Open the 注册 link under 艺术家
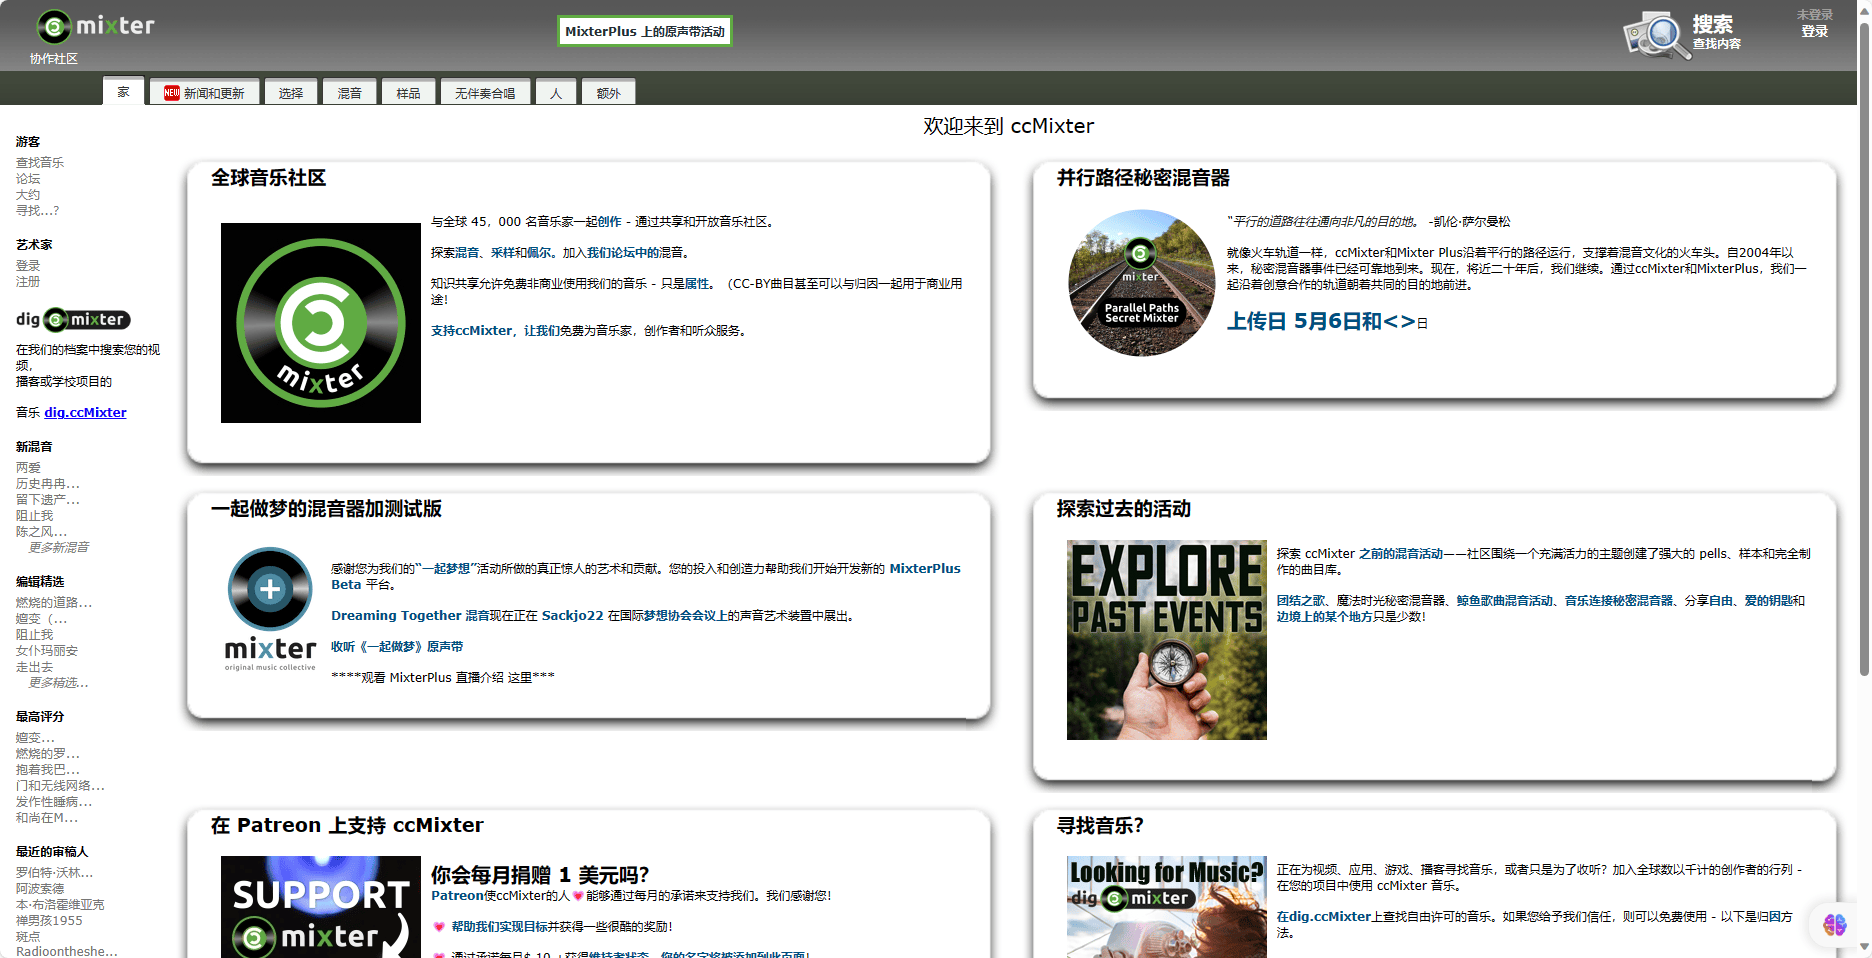This screenshot has height=958, width=1872. (x=27, y=282)
